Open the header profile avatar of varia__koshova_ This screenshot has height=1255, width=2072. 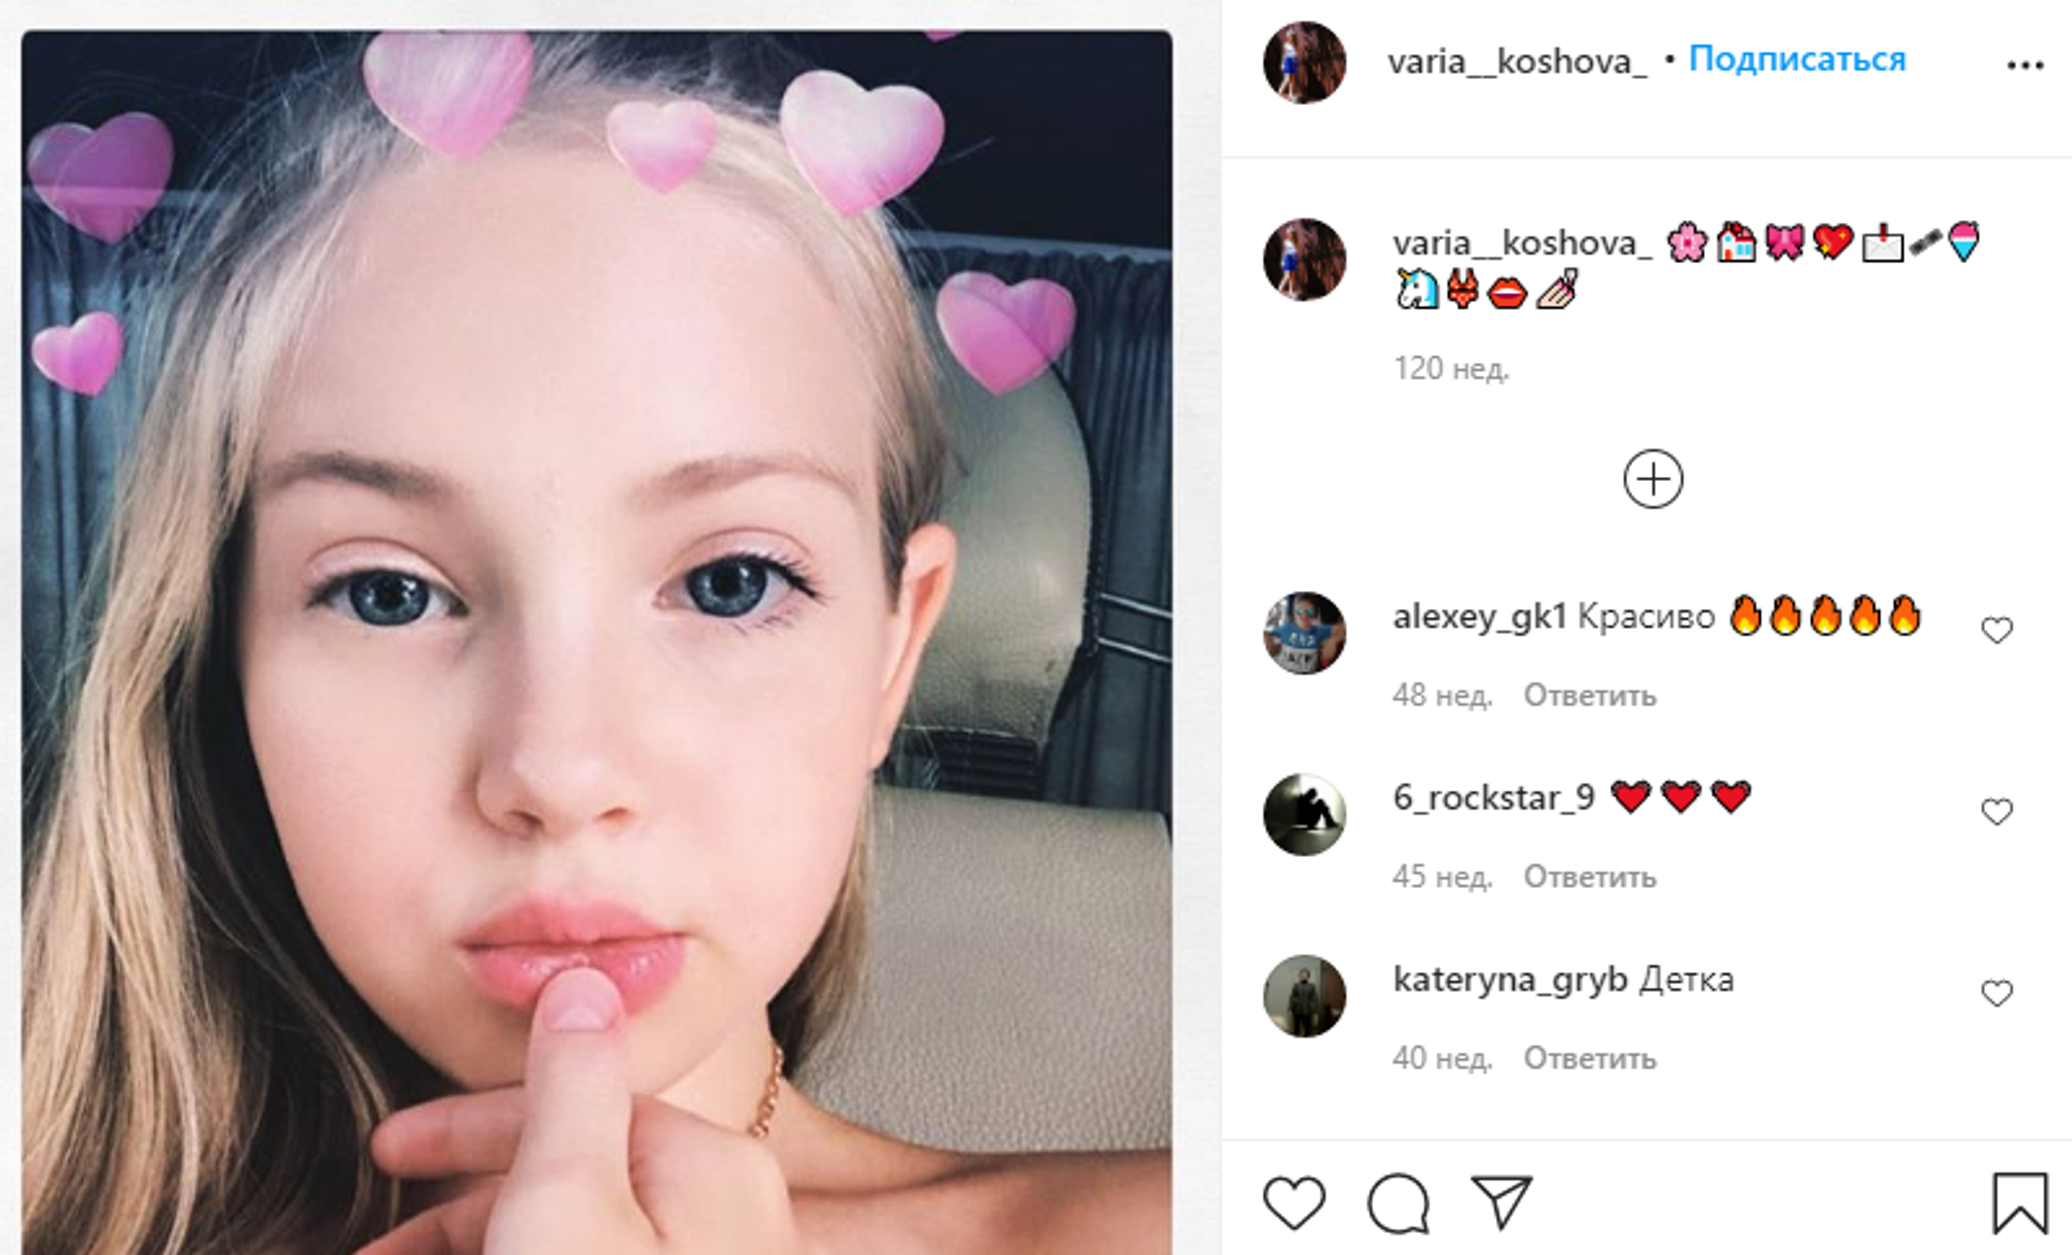(x=1304, y=62)
